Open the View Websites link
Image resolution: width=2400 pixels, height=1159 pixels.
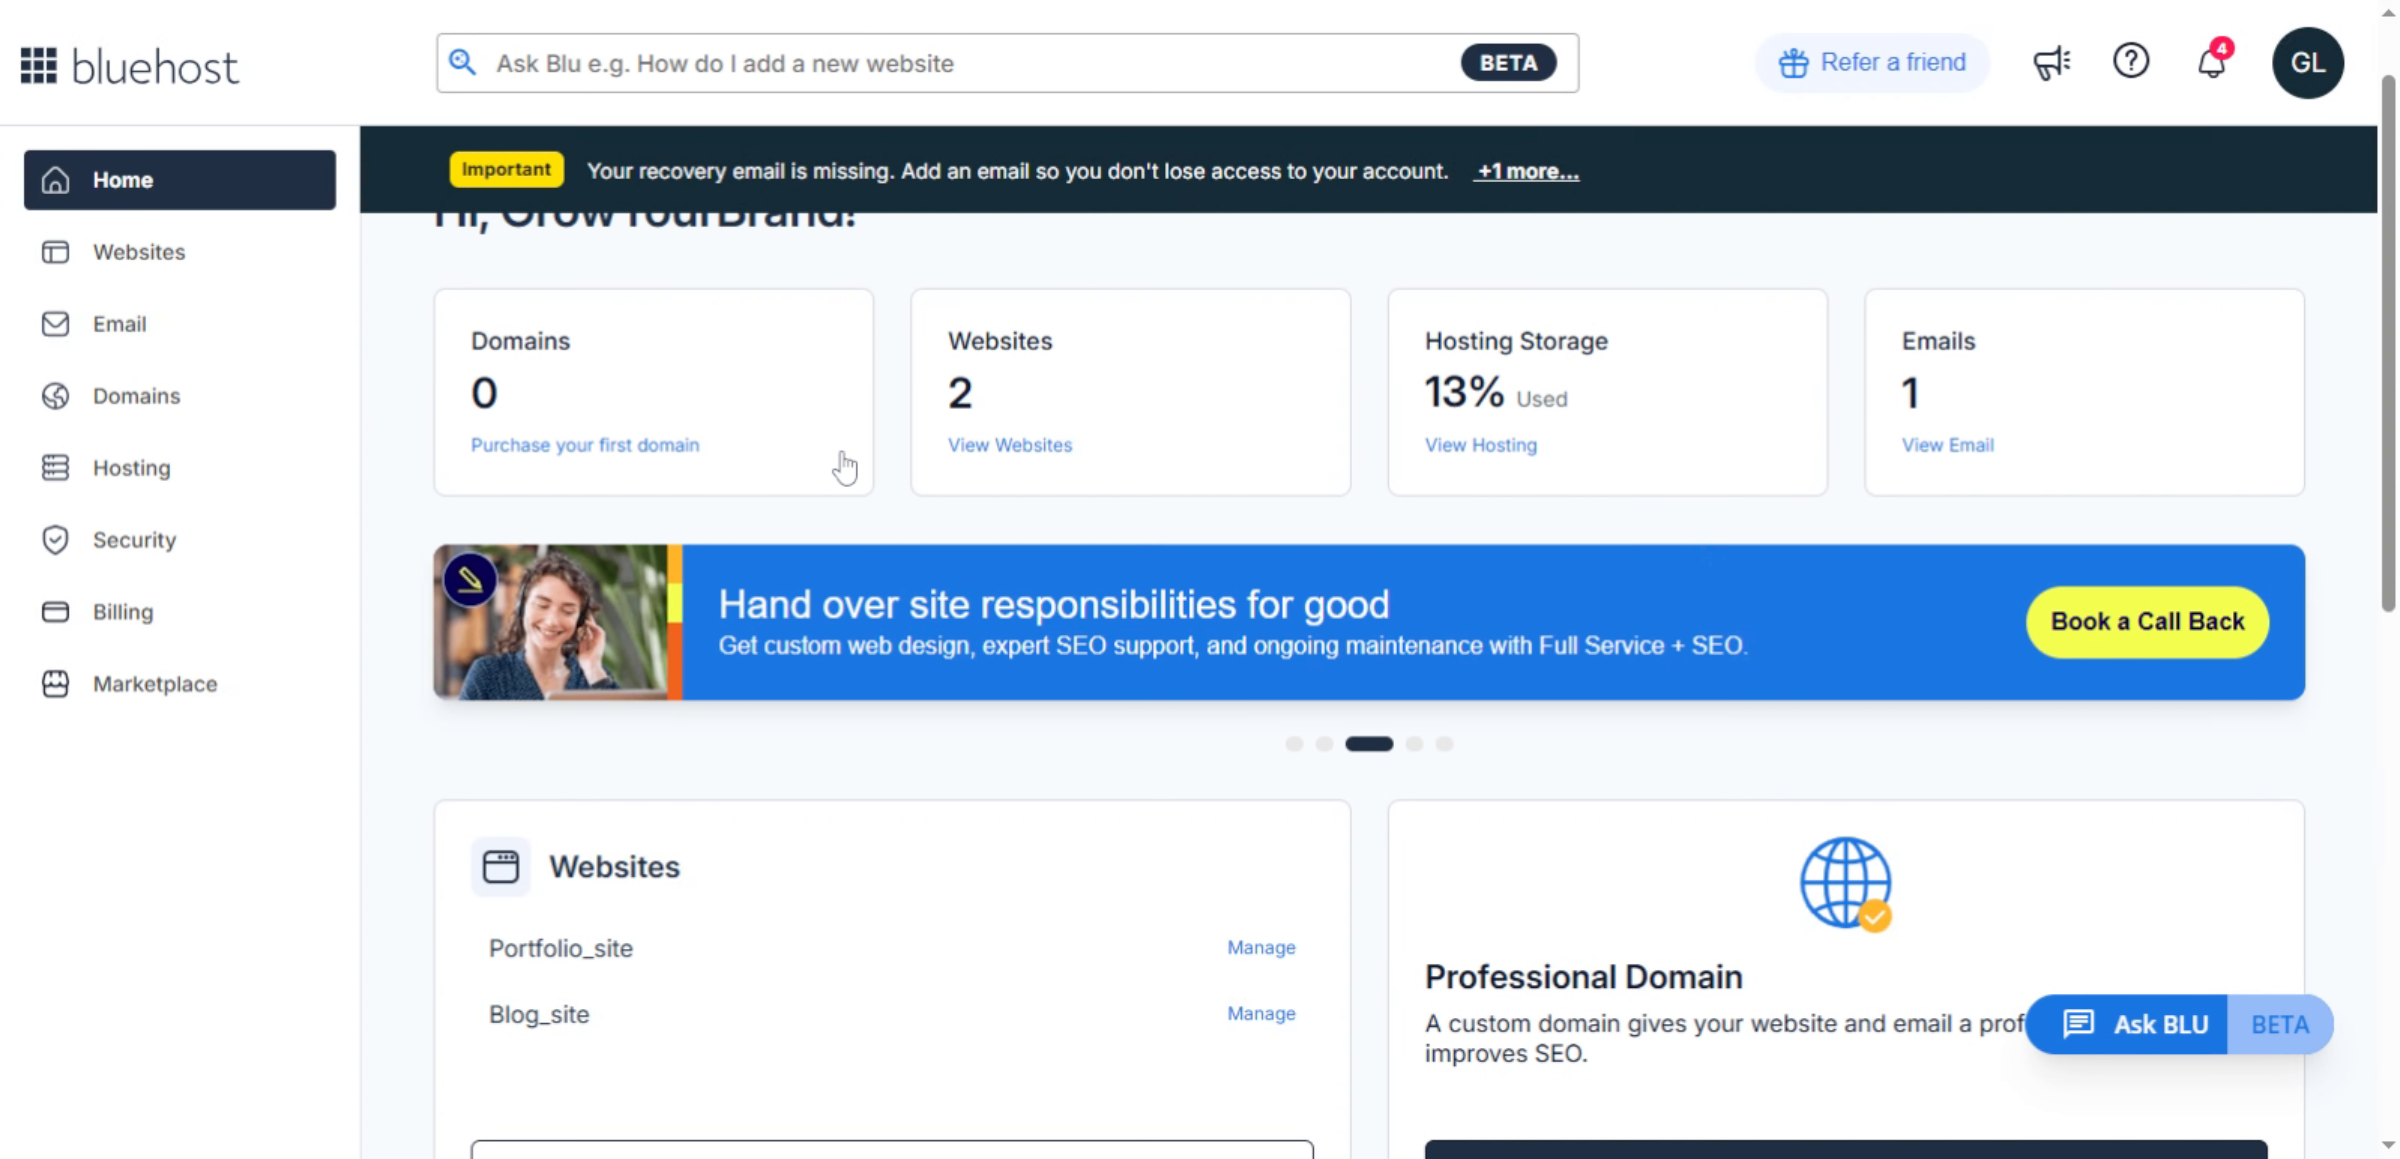click(x=1010, y=445)
